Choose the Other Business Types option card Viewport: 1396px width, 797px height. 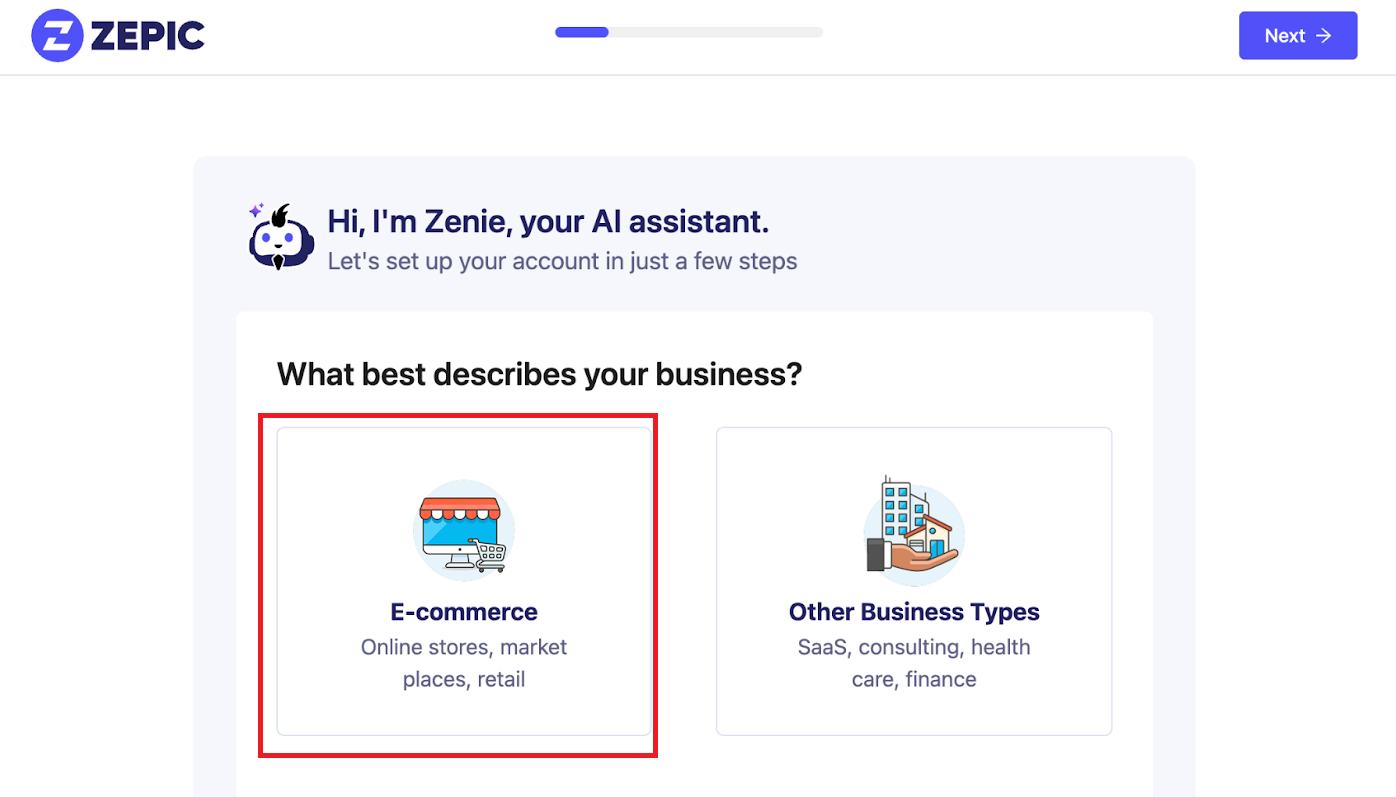pyautogui.click(x=914, y=581)
